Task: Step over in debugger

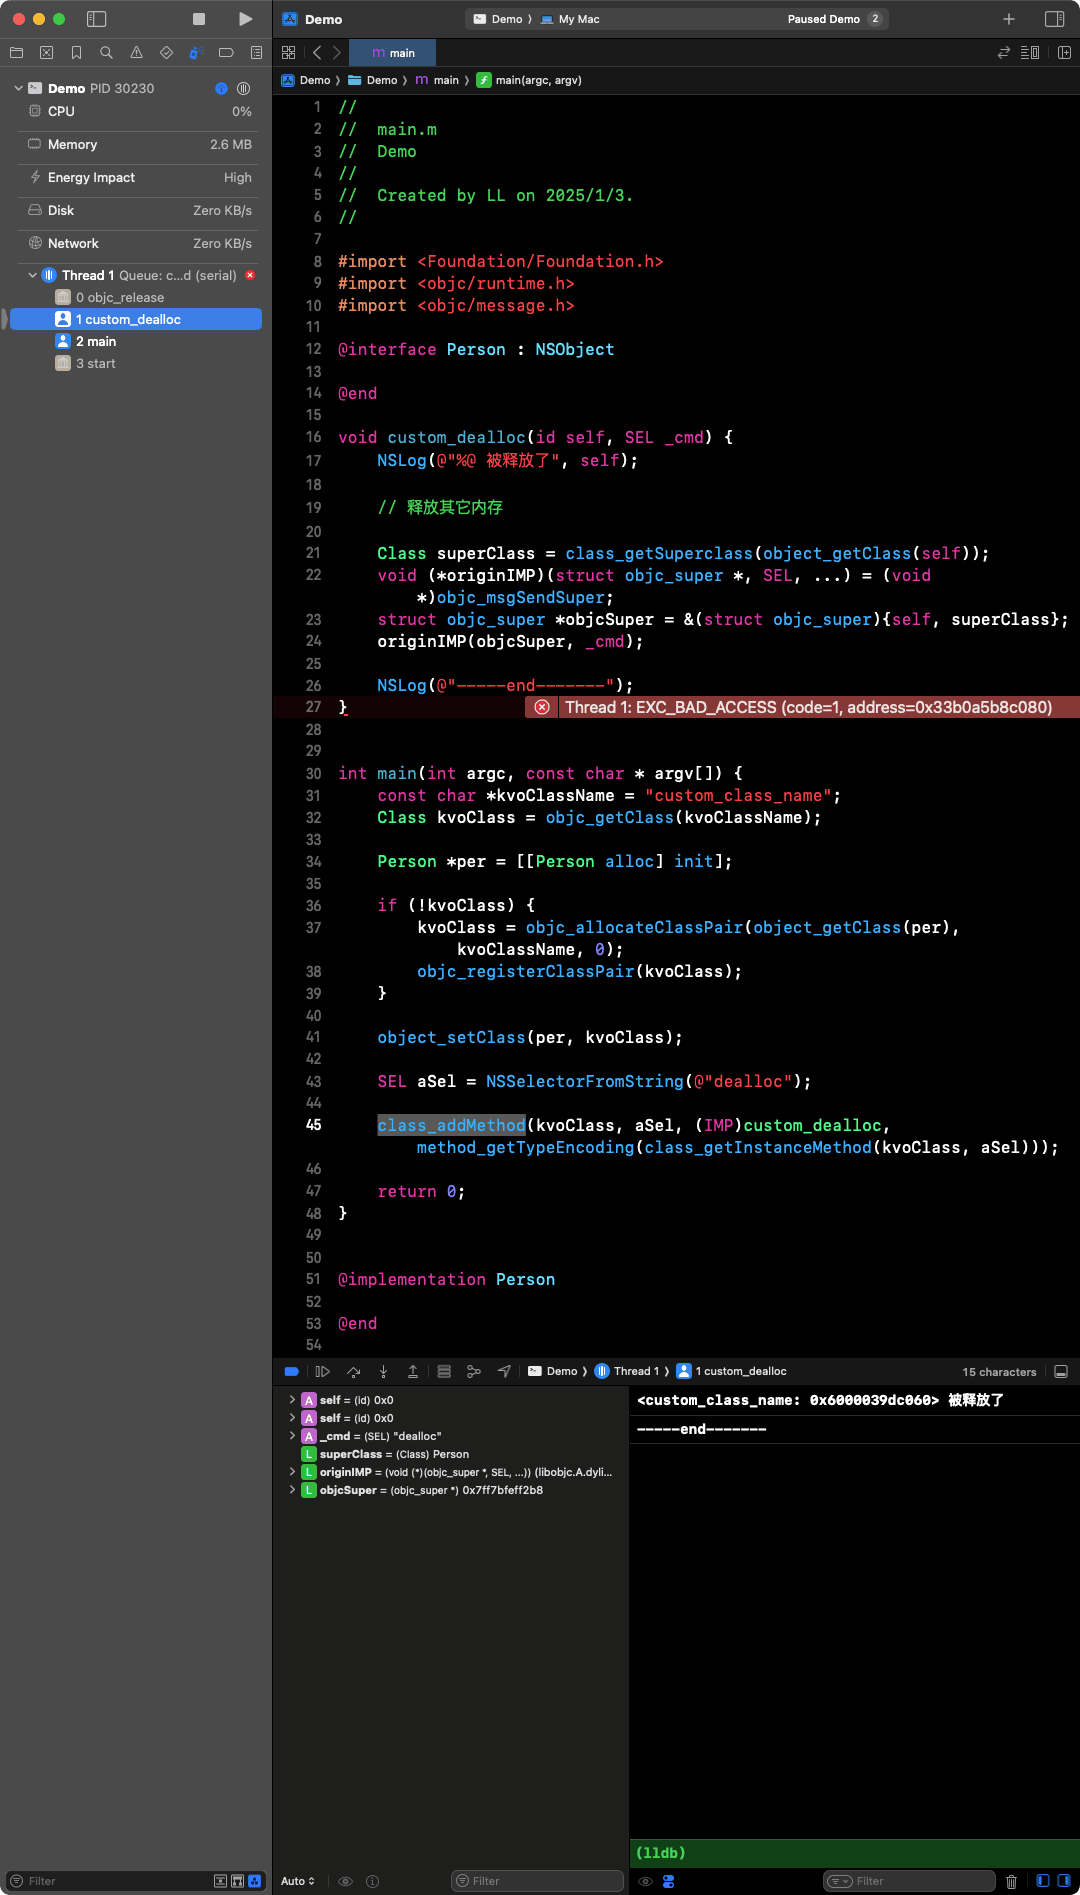Action: 353,1371
